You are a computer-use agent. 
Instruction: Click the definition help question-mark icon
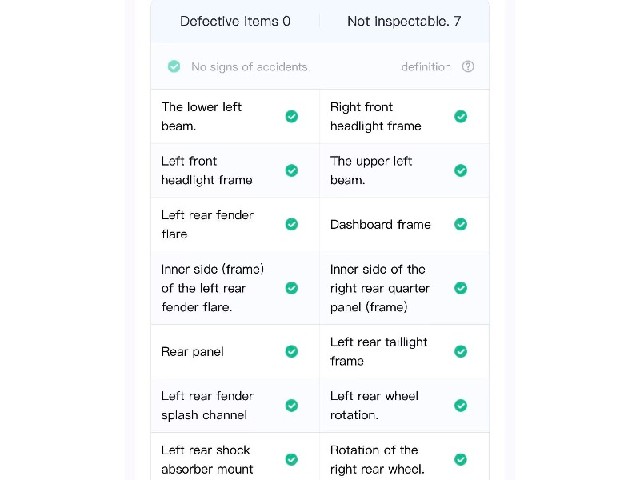(468, 67)
